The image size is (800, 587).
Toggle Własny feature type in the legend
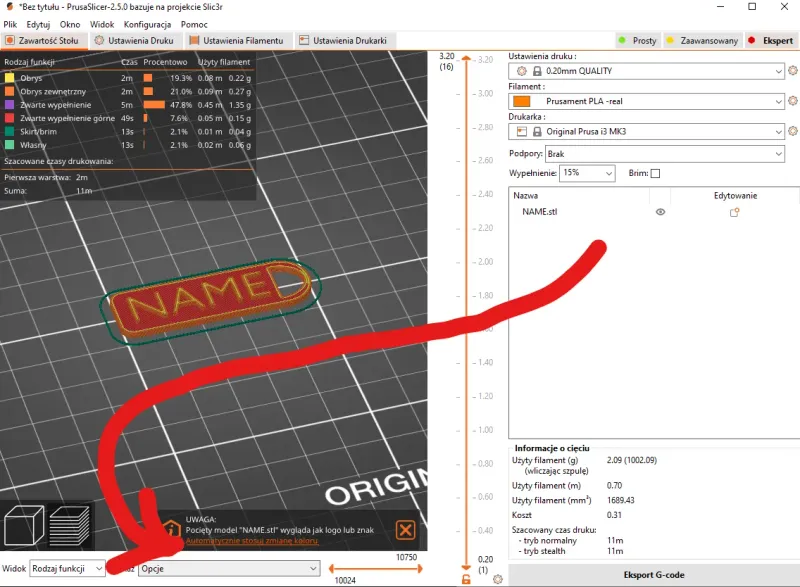[x=33, y=145]
